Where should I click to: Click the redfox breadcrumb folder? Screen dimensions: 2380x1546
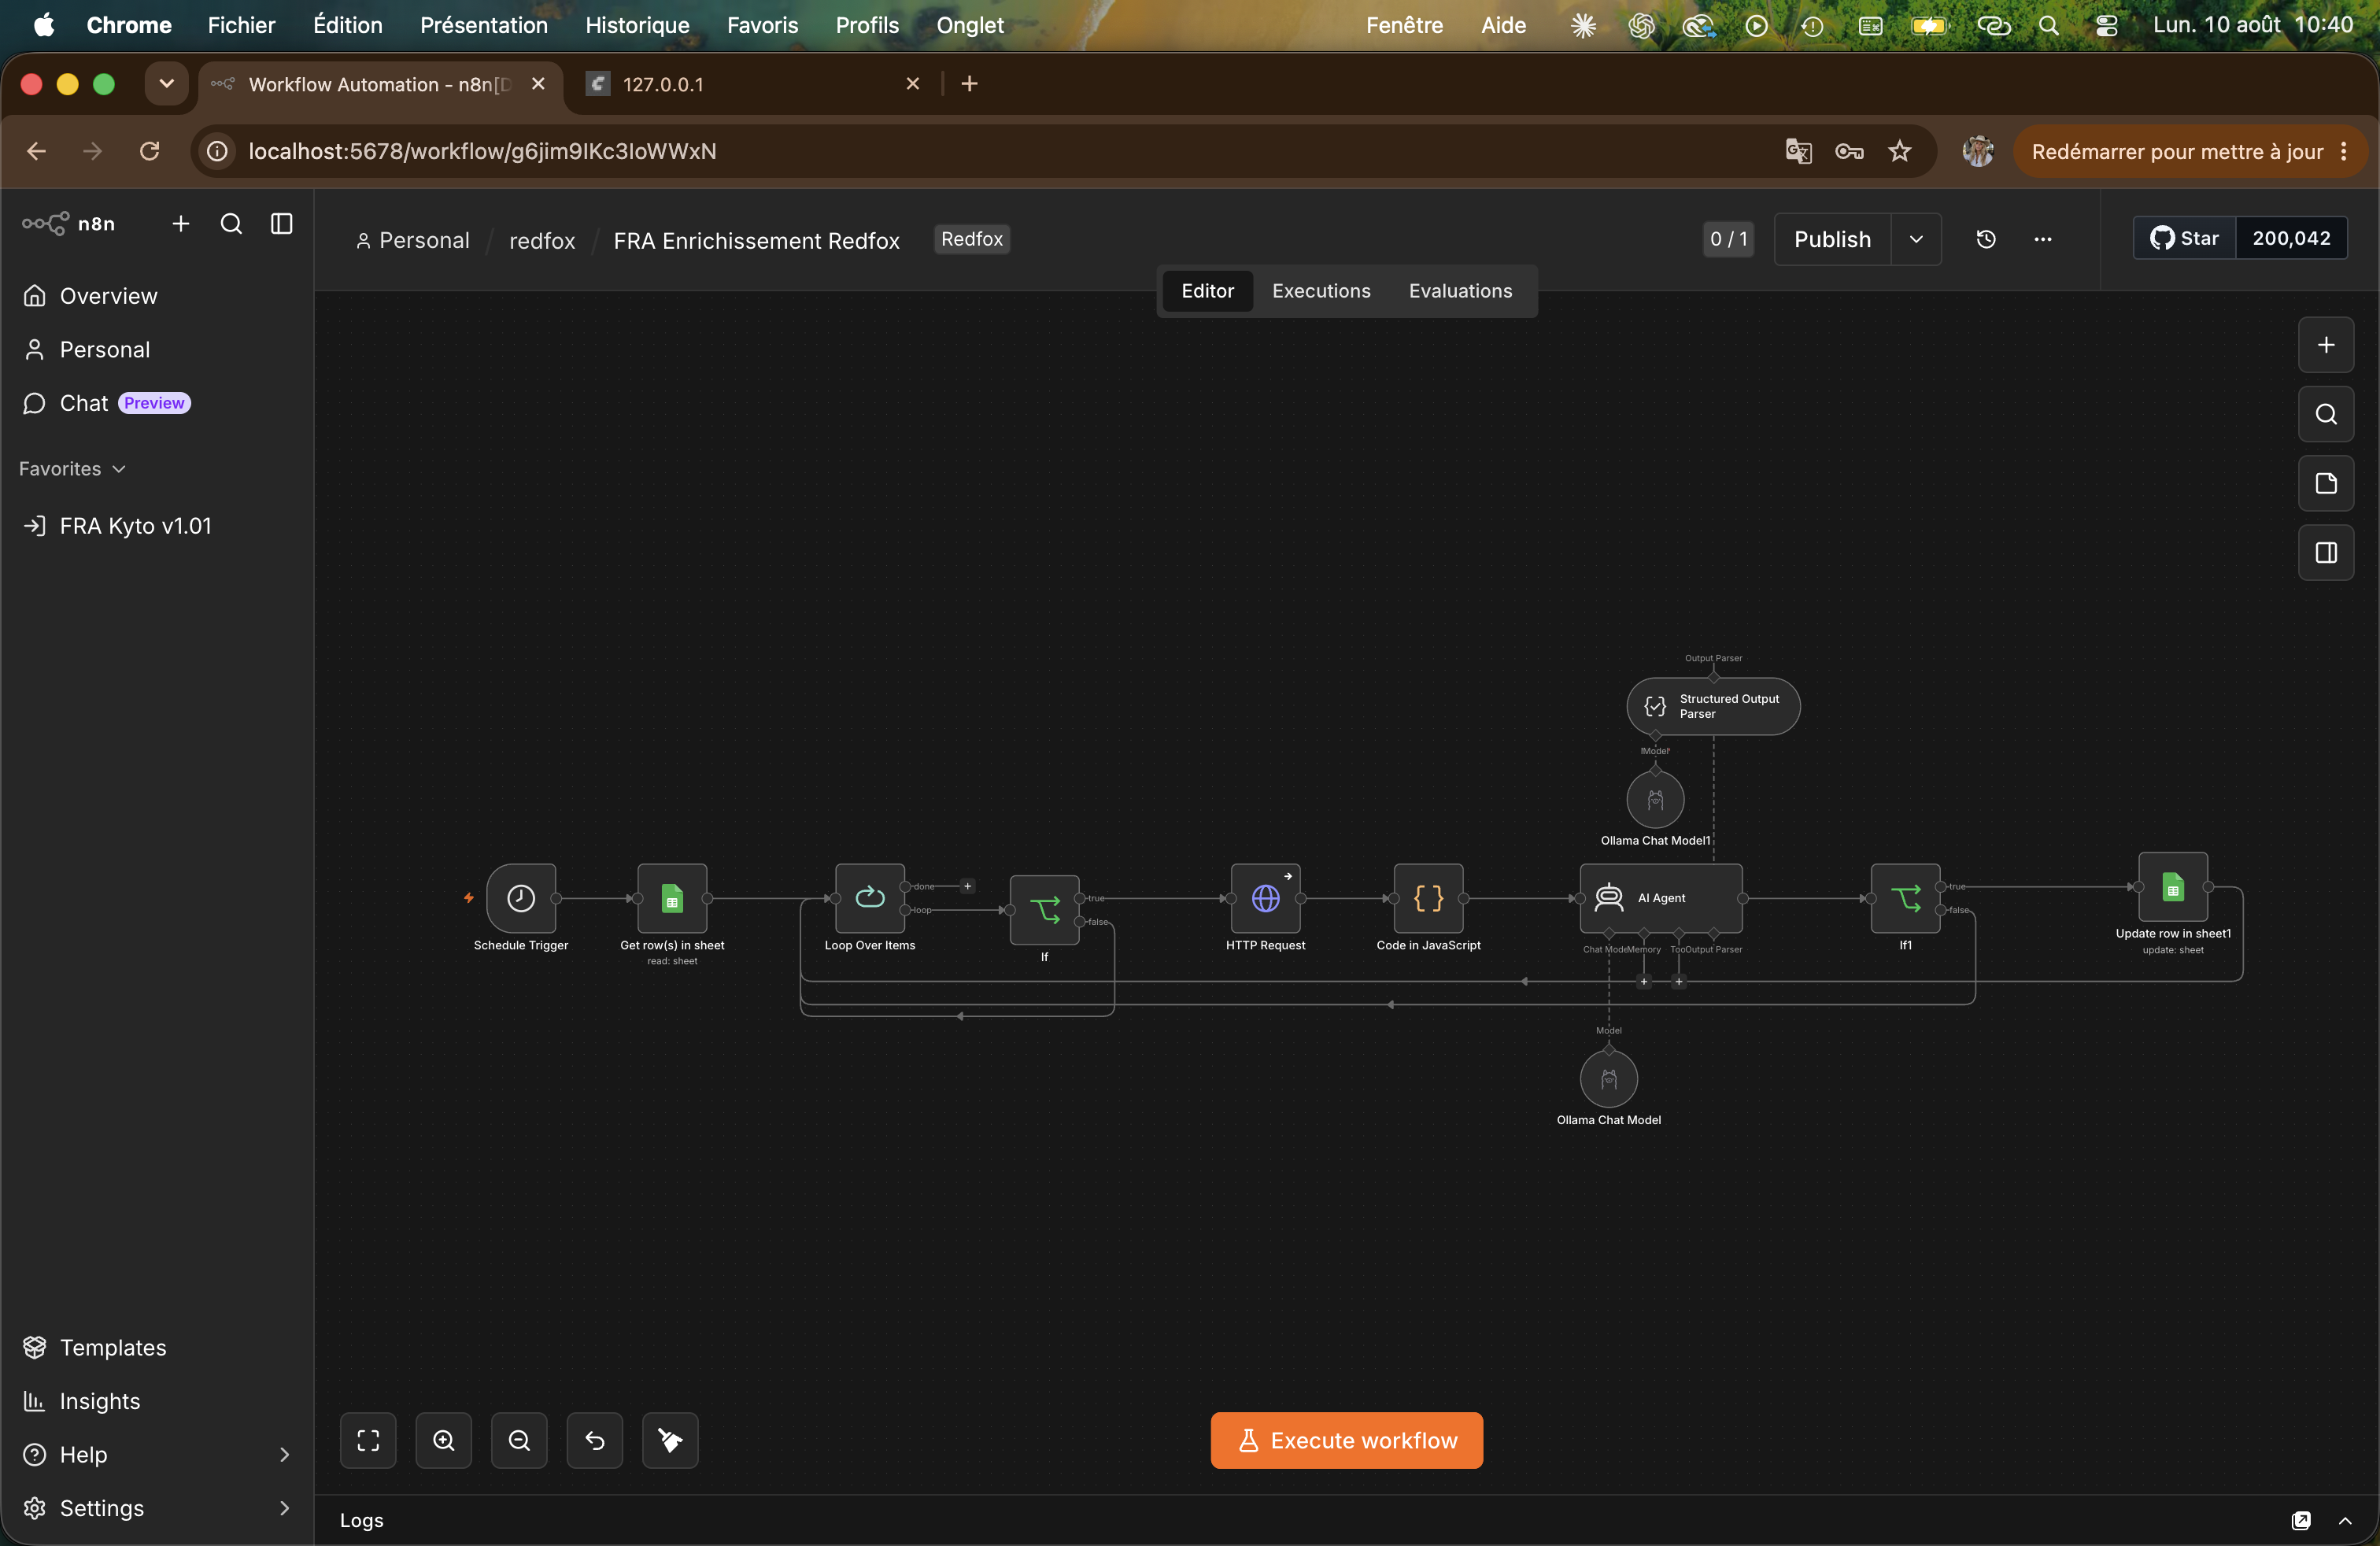(x=542, y=240)
